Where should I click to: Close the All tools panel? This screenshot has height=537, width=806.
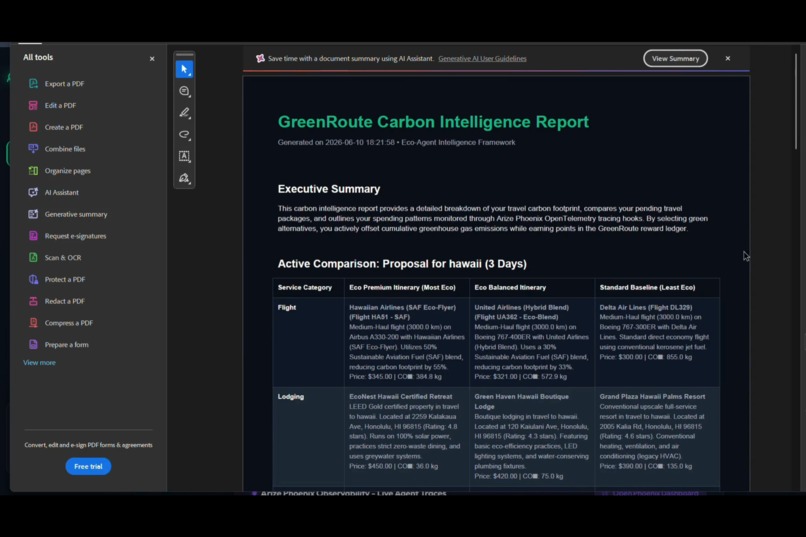click(x=152, y=59)
